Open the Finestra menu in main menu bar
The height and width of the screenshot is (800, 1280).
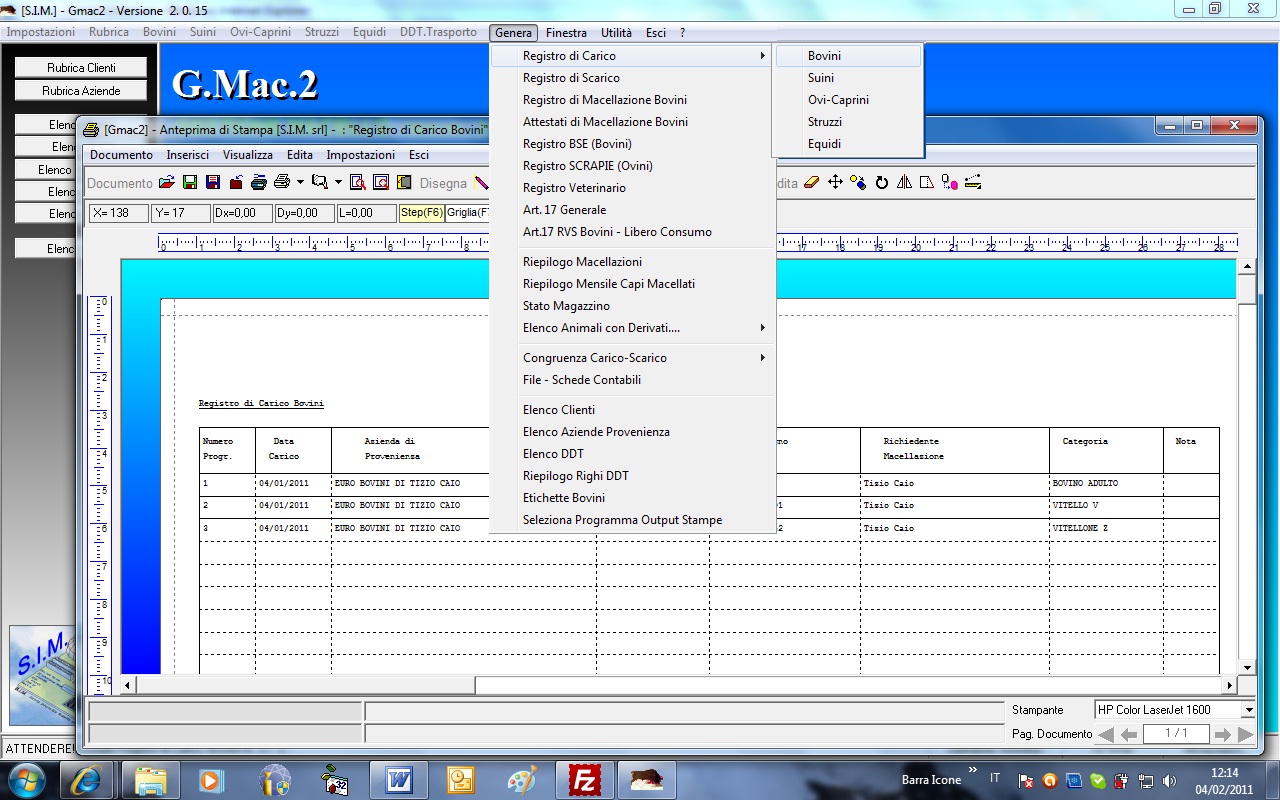coord(566,33)
